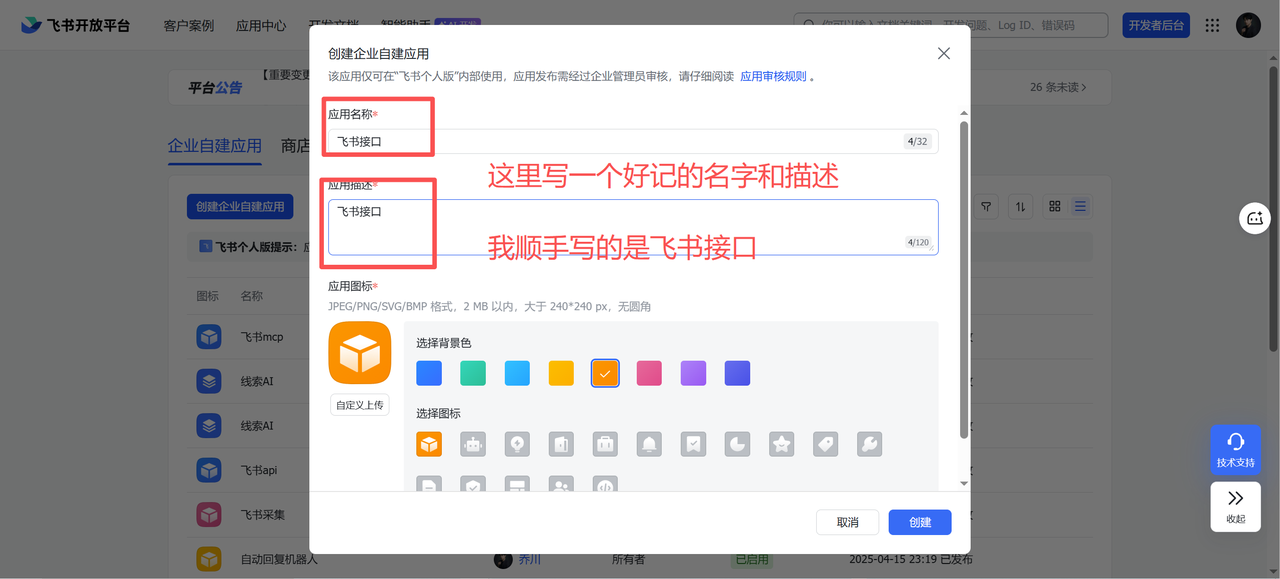Choose the purple background color swatch
The height and width of the screenshot is (579, 1280).
coord(693,373)
